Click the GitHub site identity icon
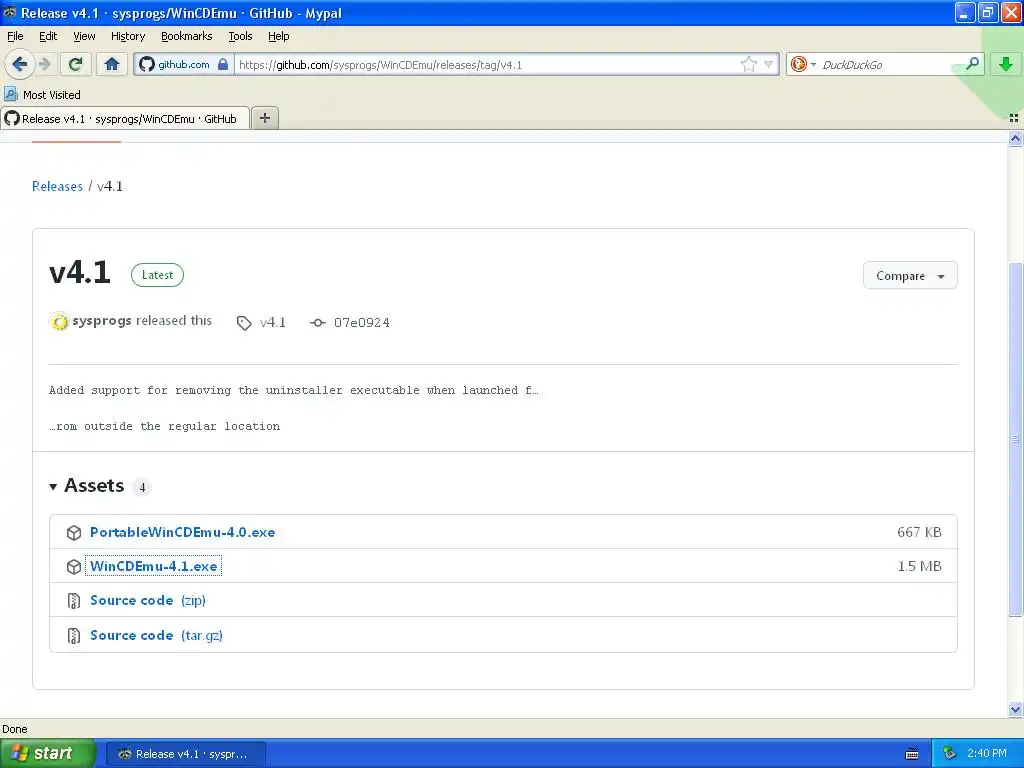 147,64
